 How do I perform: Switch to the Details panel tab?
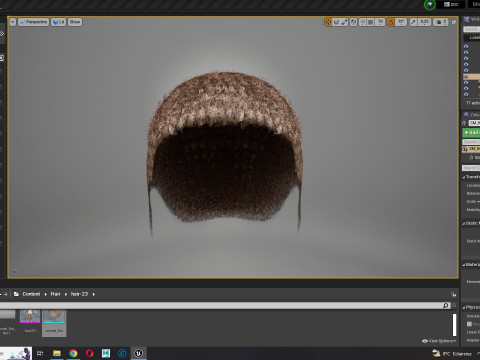click(x=472, y=115)
